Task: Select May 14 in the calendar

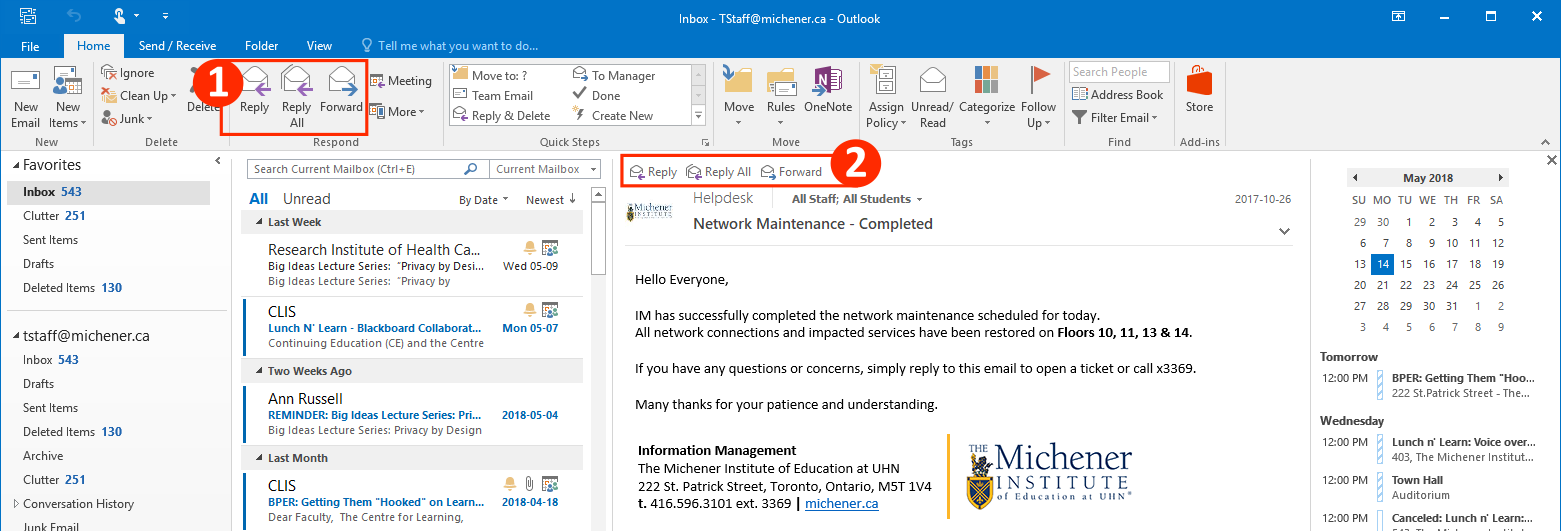Action: coord(1383,264)
